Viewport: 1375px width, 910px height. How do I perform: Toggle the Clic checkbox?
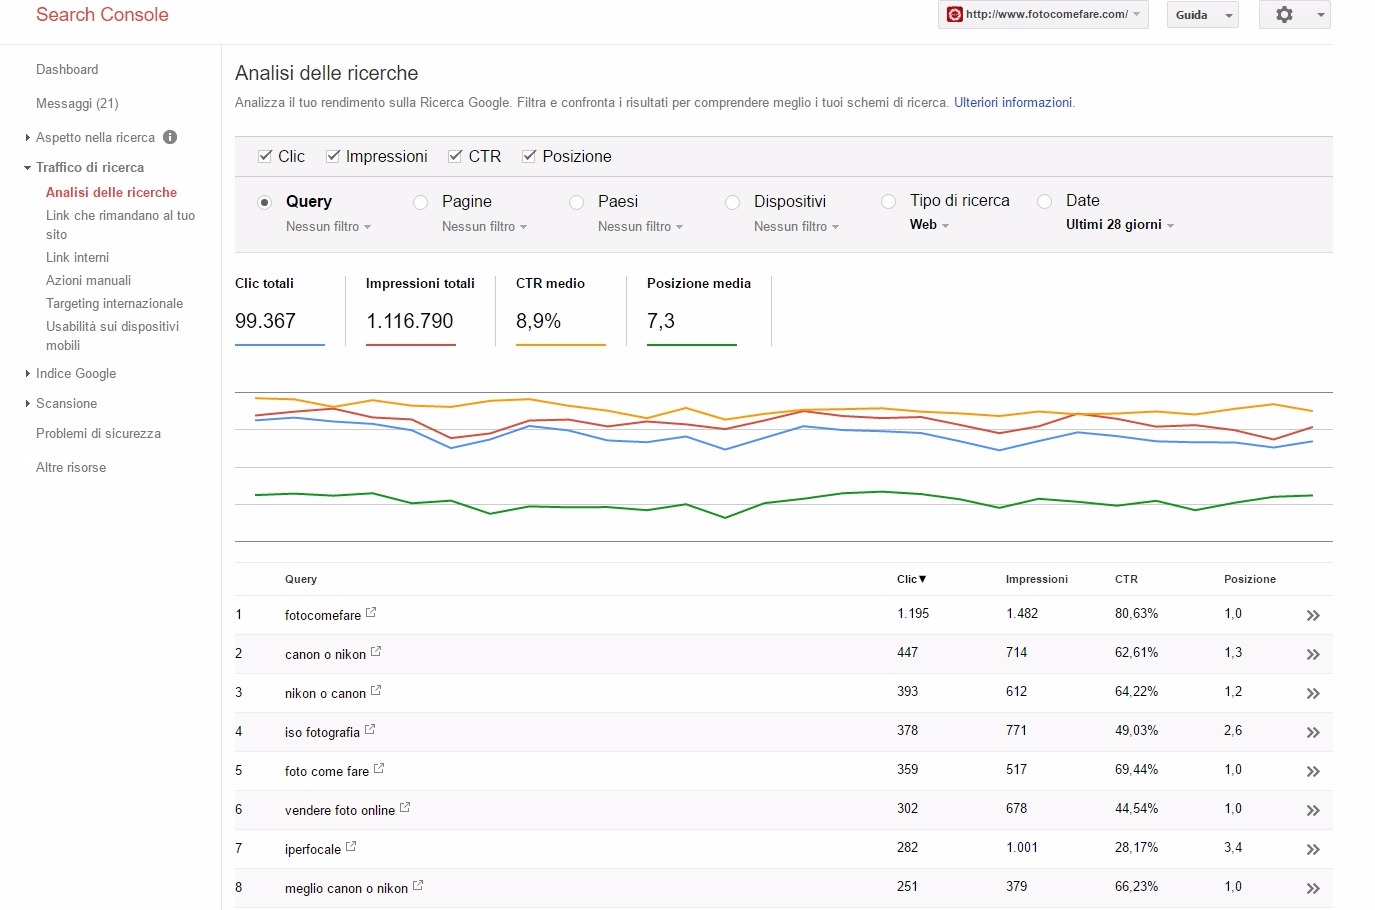(x=265, y=156)
